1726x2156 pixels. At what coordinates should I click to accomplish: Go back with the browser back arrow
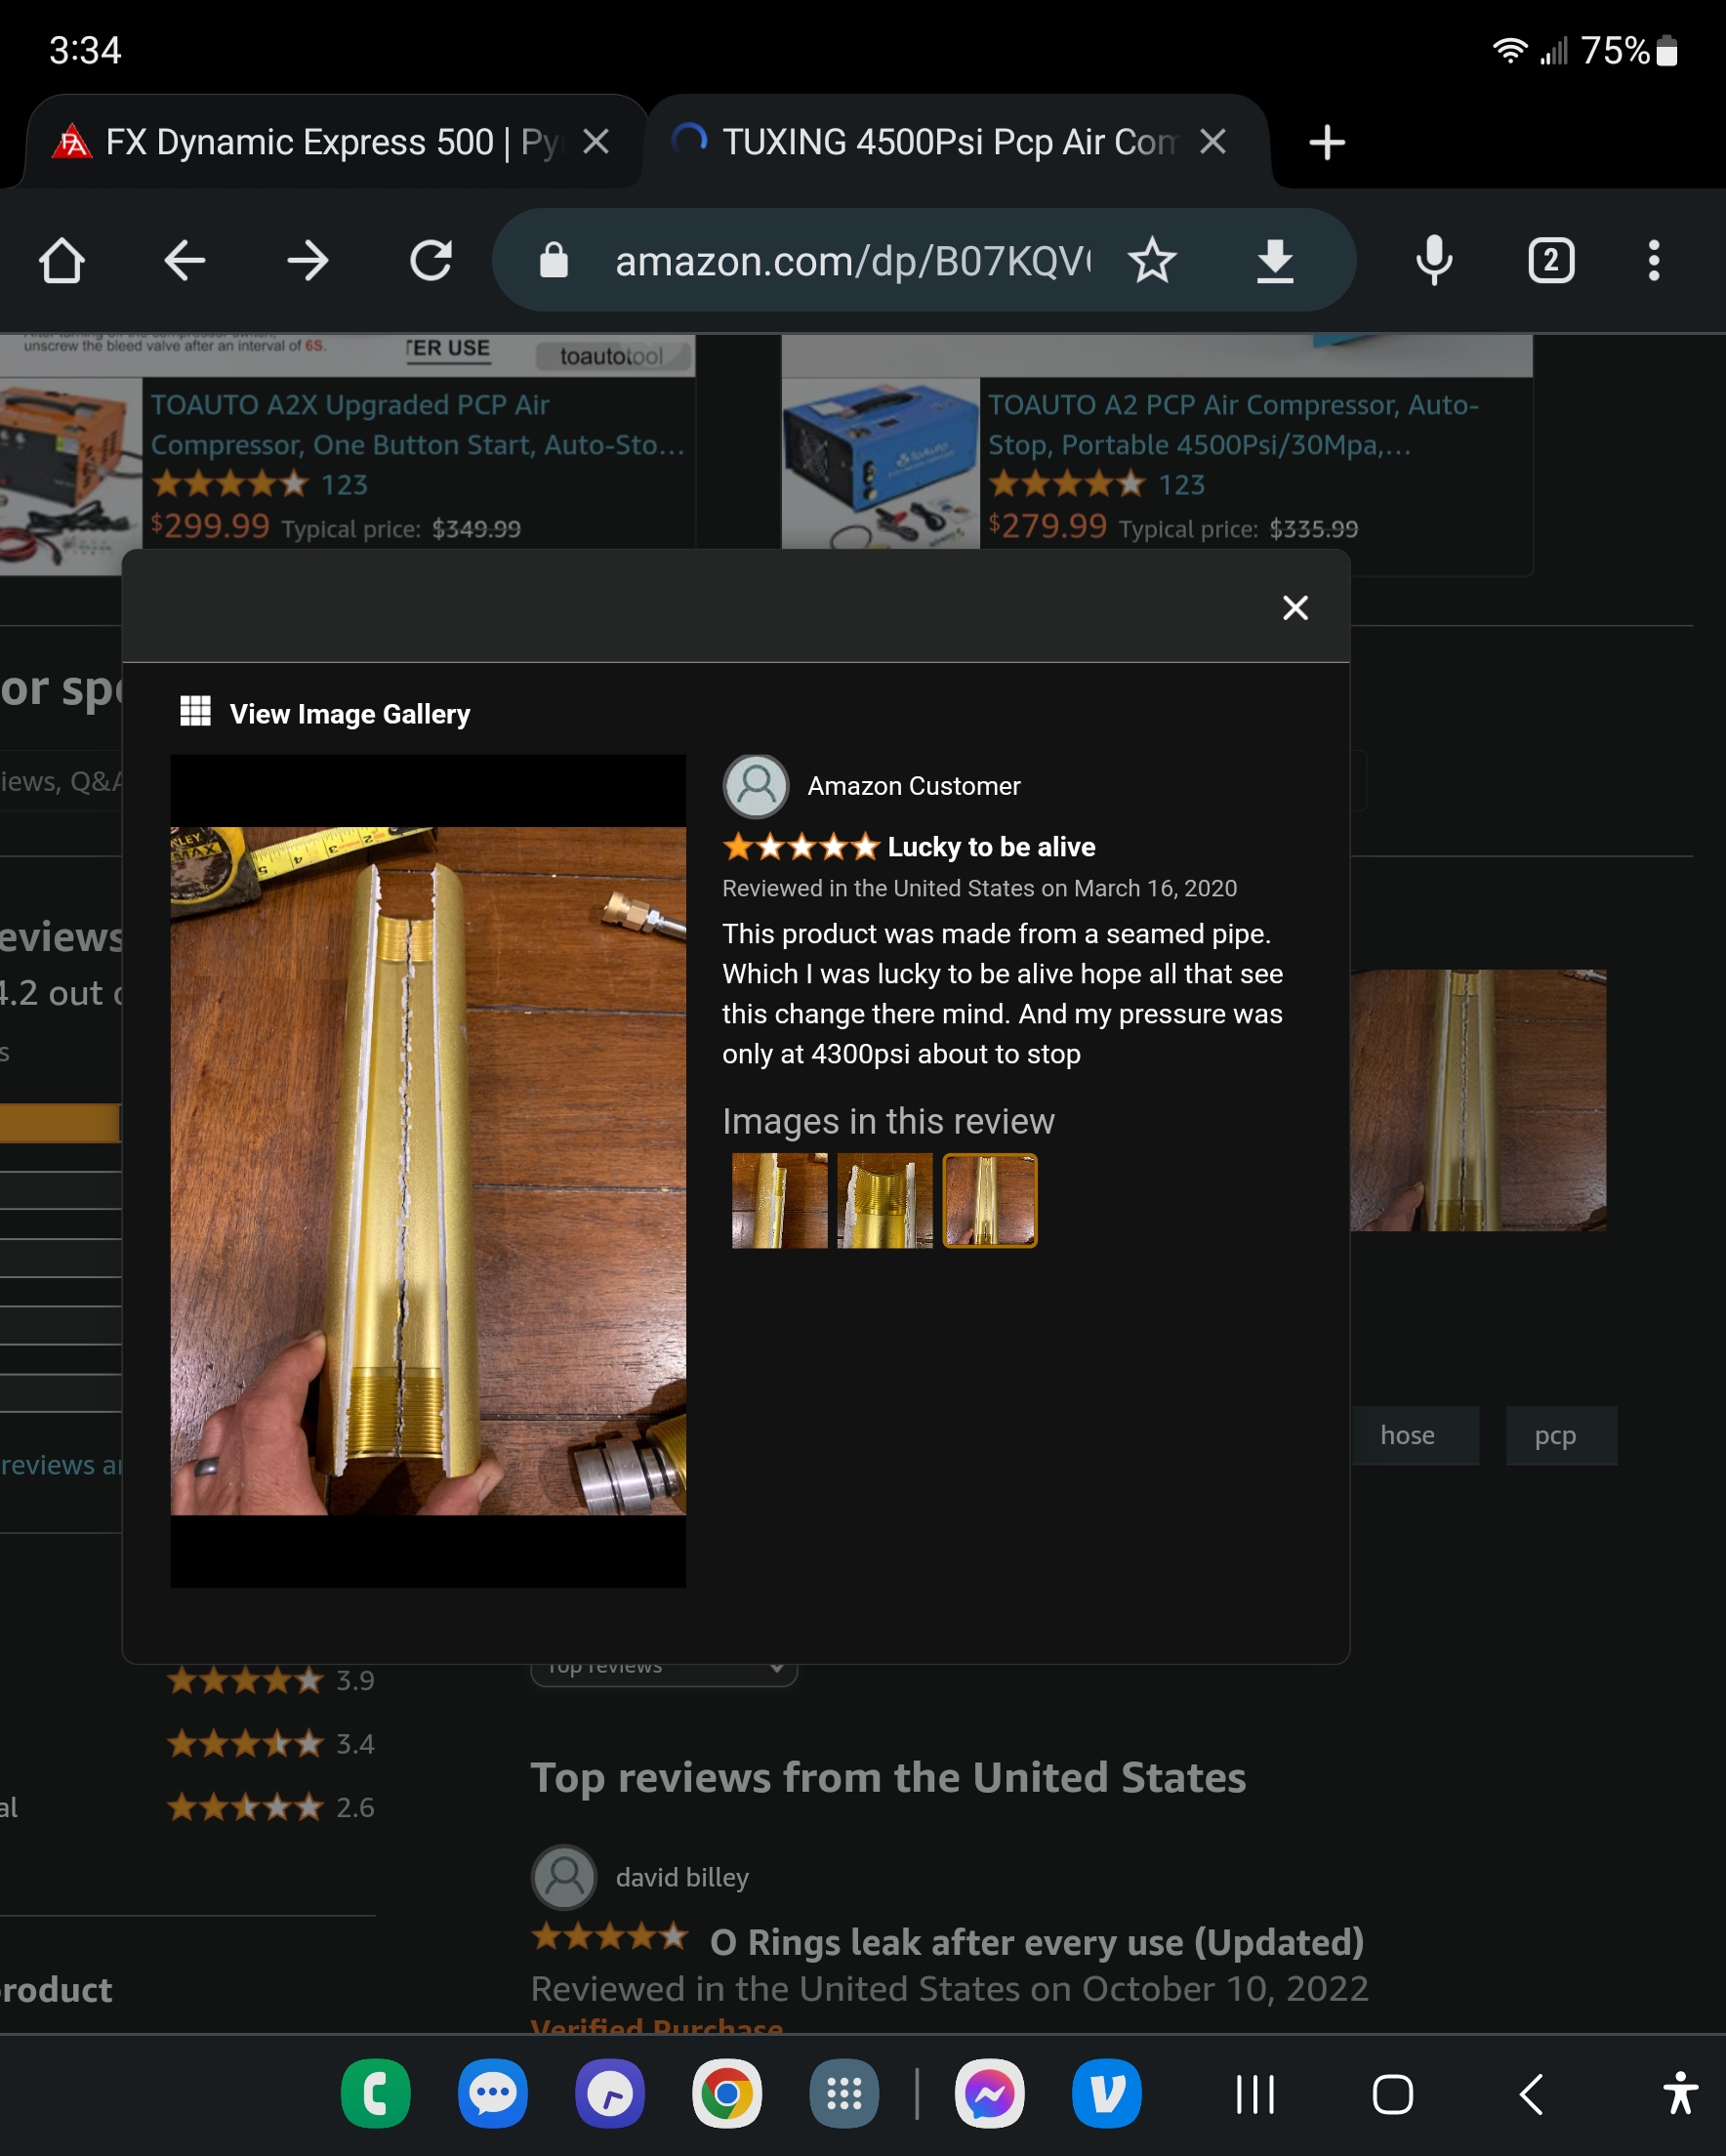[x=184, y=261]
